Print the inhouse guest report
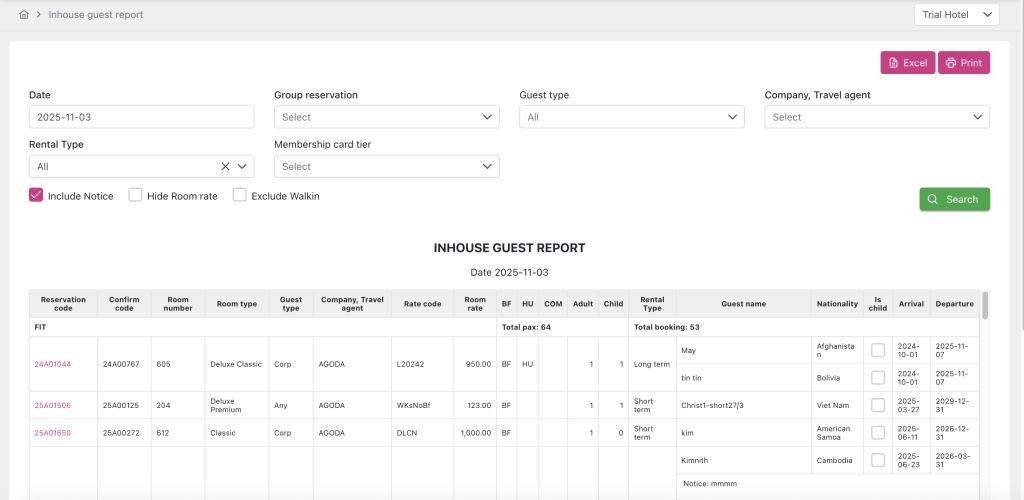The image size is (1024, 500). coord(963,63)
